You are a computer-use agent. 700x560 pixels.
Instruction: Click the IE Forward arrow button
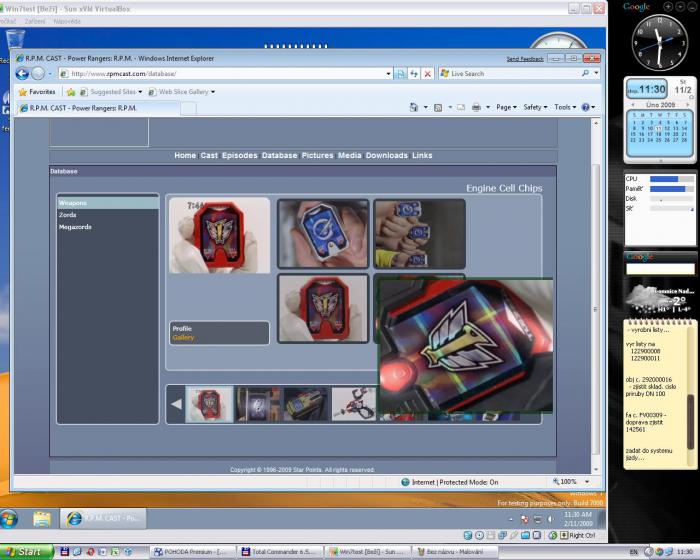38,74
